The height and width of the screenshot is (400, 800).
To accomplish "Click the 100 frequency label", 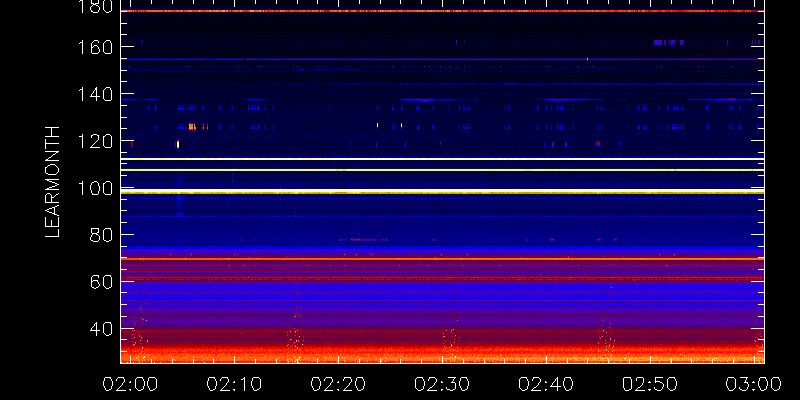I will pyautogui.click(x=96, y=188).
